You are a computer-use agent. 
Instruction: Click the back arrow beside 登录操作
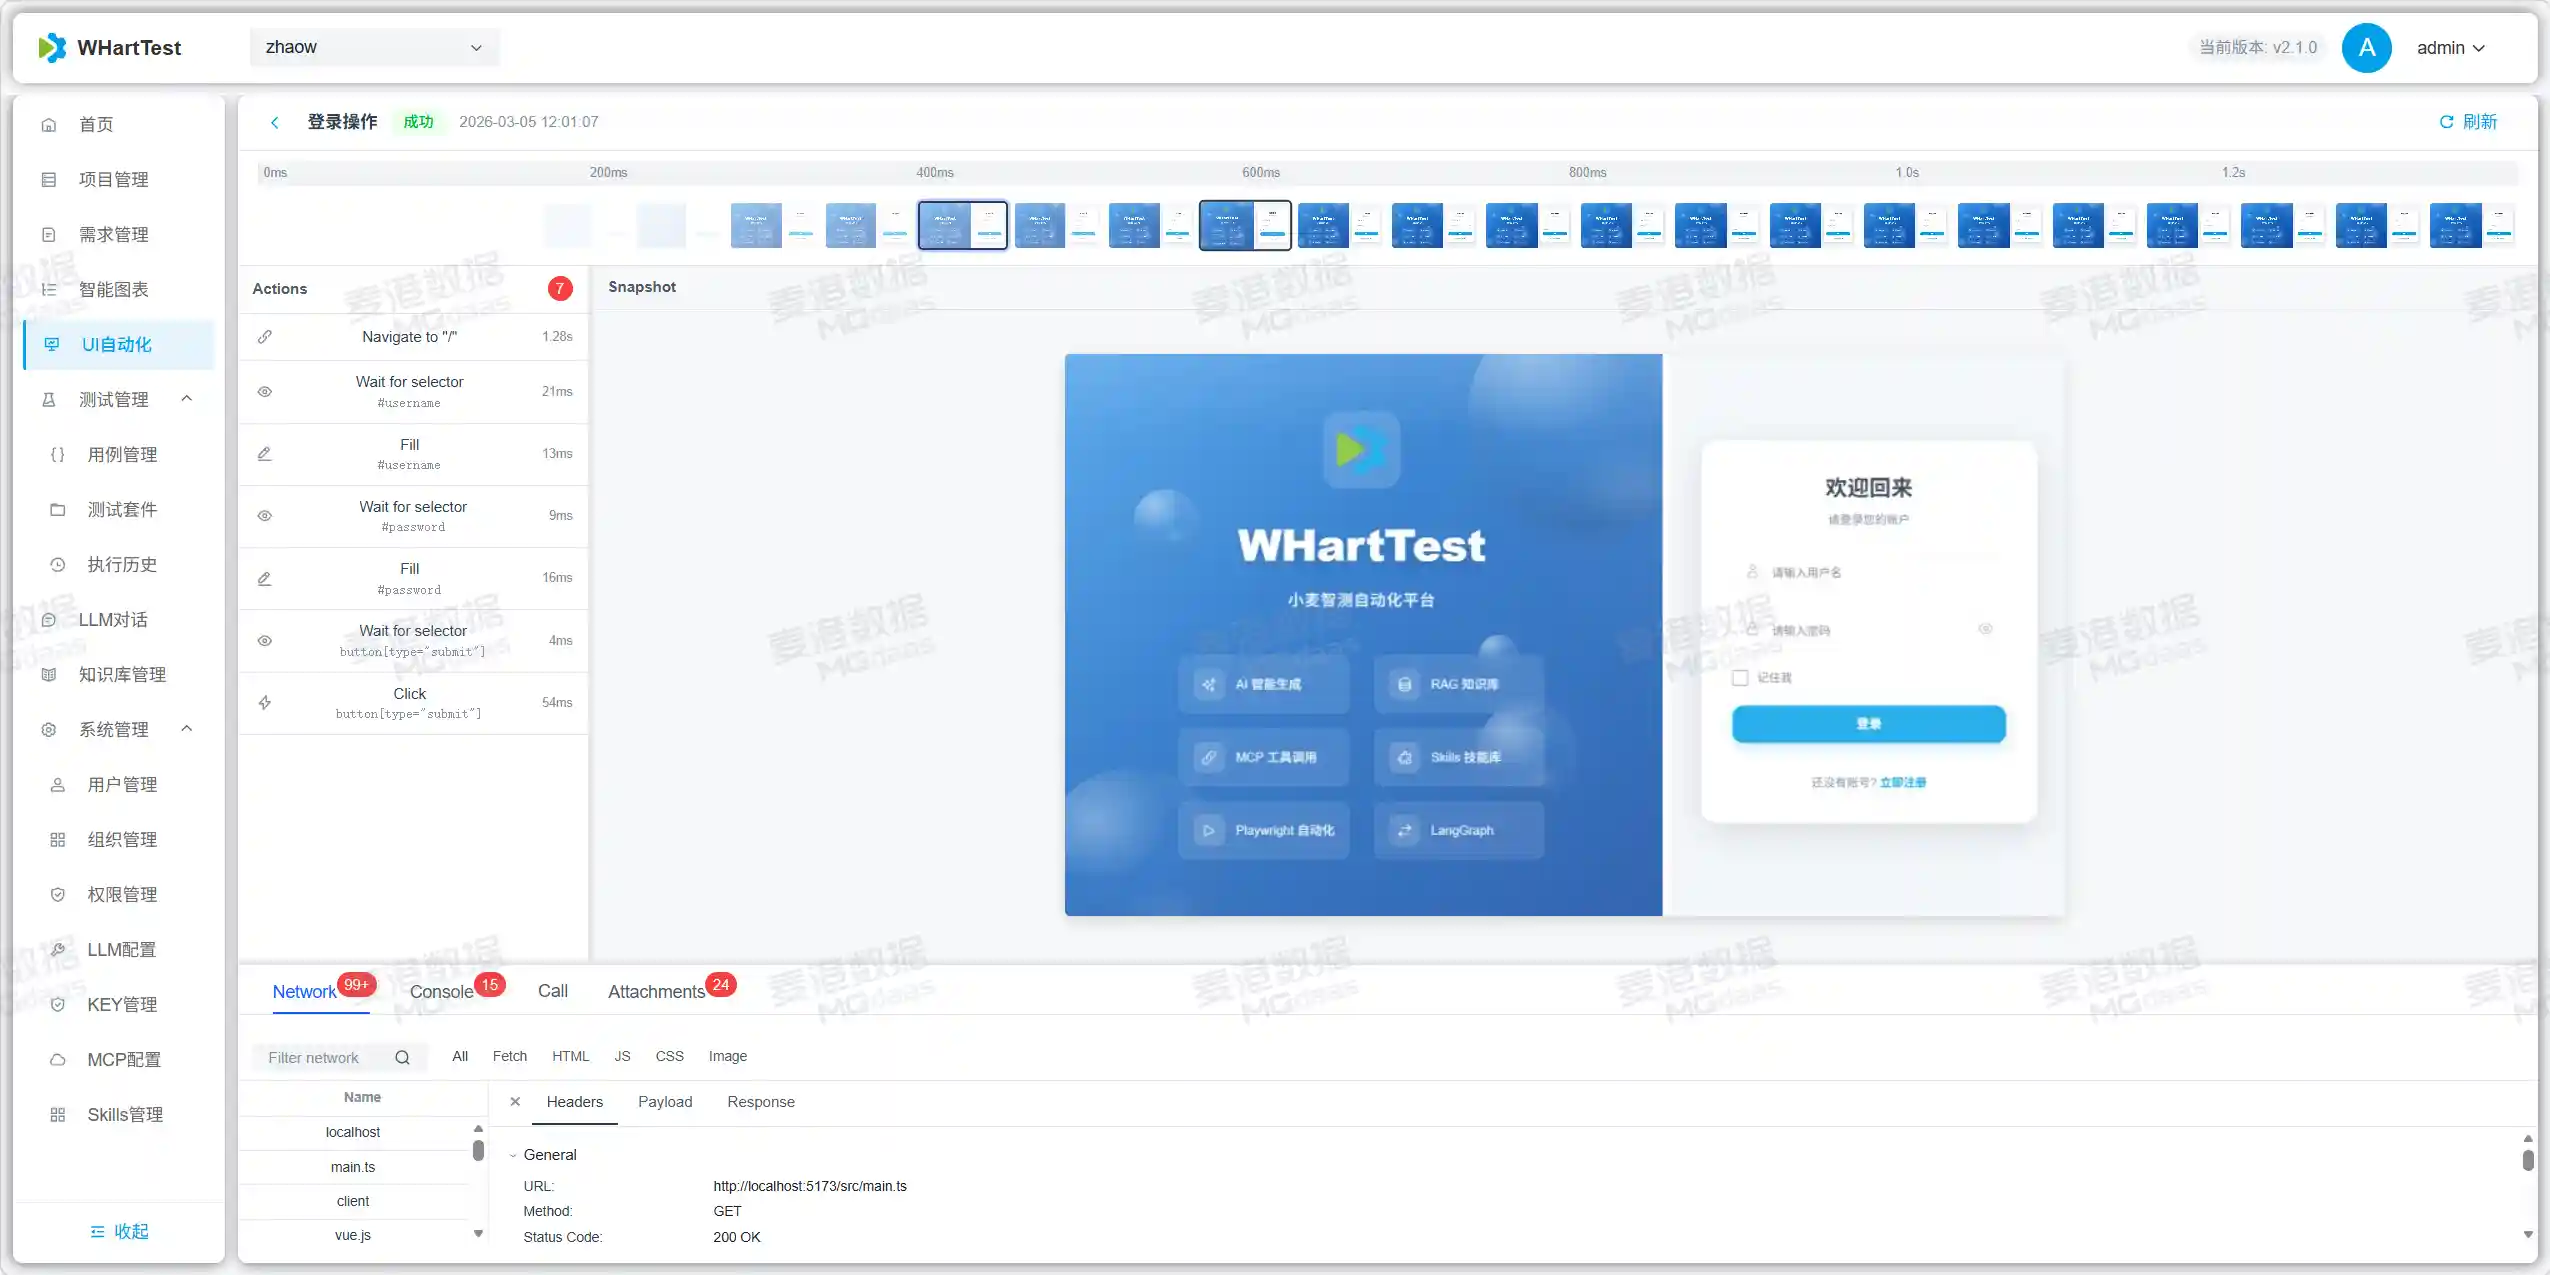275,122
